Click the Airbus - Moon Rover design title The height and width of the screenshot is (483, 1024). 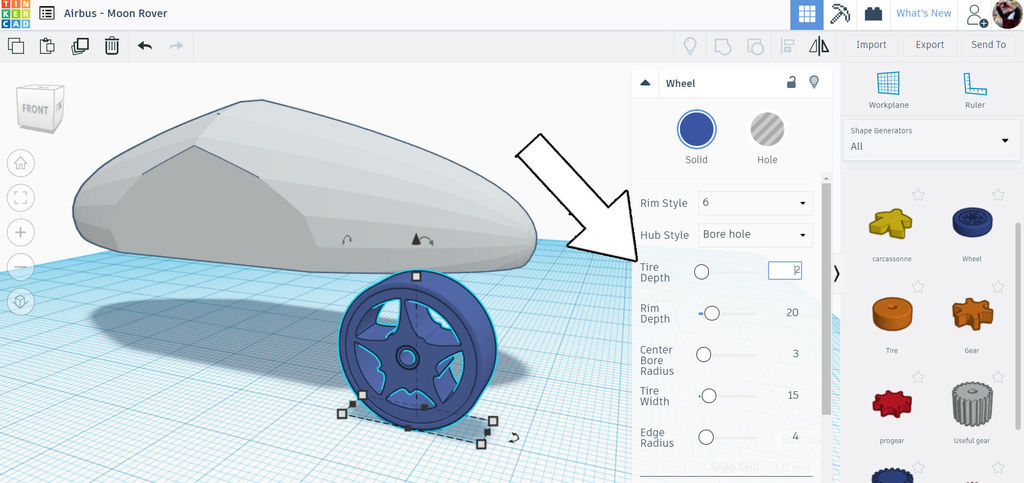(x=116, y=13)
